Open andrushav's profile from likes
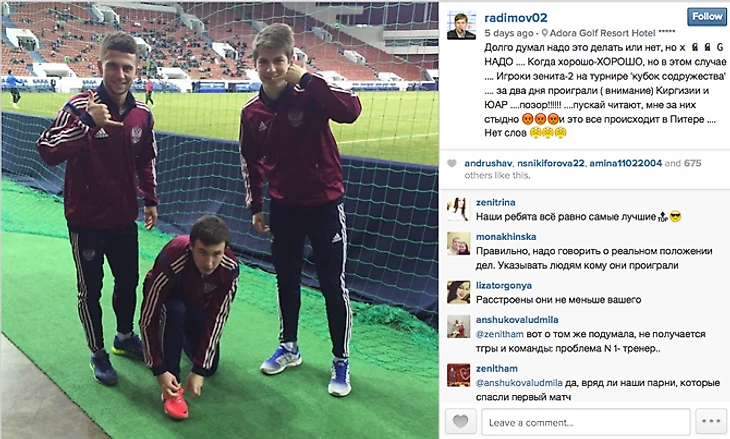Viewport: 730px width, 439px height. 488,163
